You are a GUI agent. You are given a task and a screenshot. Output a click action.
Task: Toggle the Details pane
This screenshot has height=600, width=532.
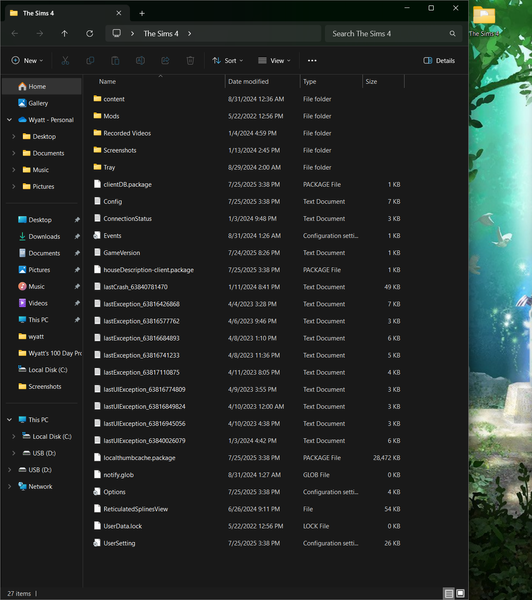click(439, 60)
